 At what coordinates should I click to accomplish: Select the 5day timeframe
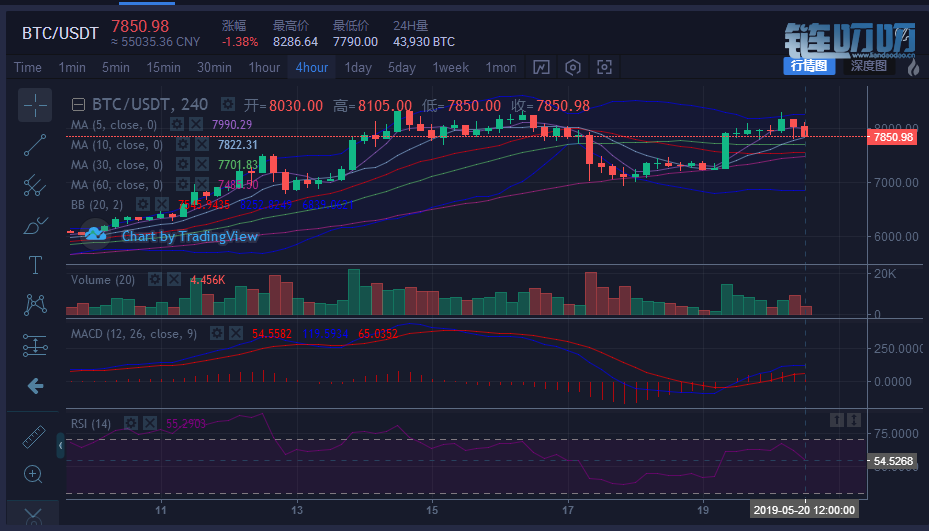point(402,67)
